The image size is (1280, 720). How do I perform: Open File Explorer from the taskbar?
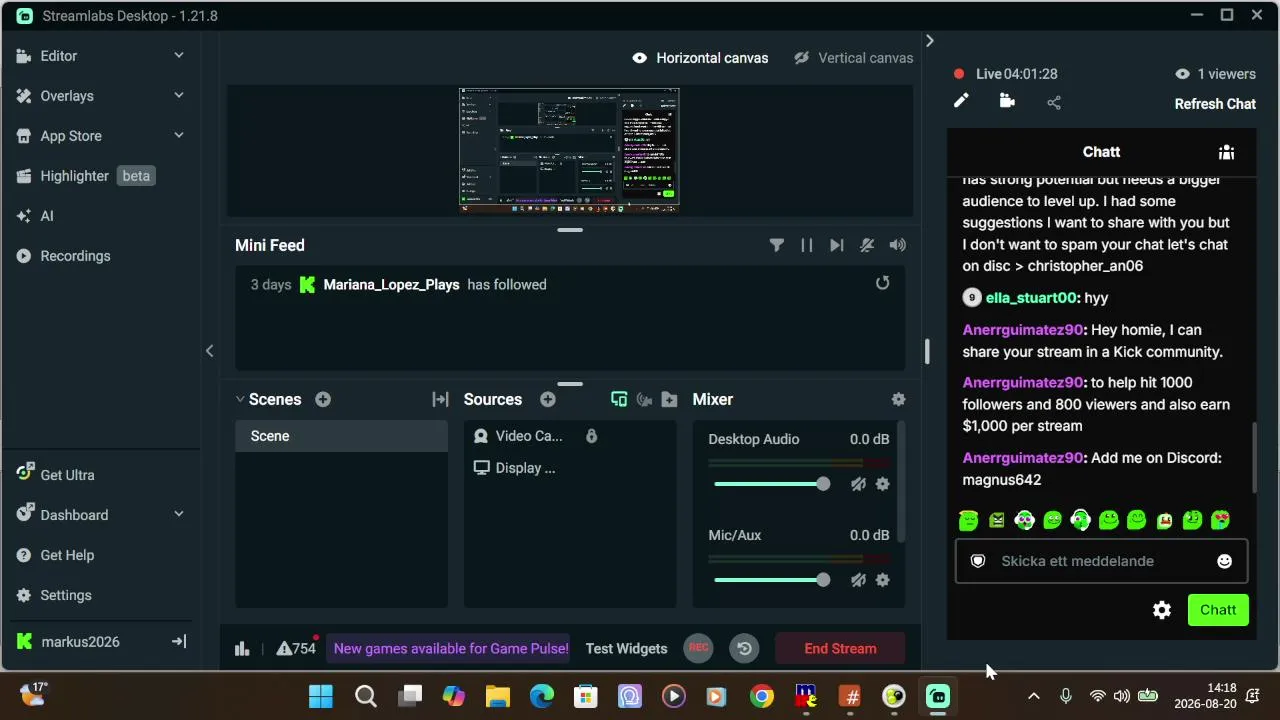pyautogui.click(x=498, y=696)
